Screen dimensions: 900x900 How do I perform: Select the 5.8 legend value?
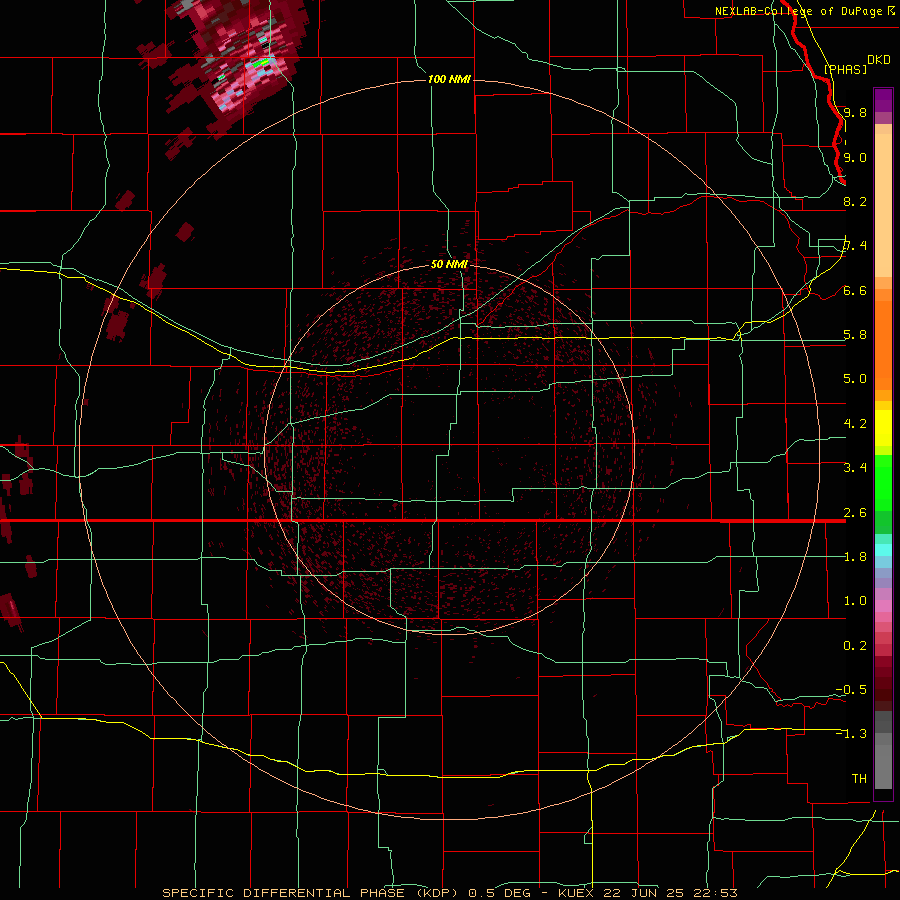(855, 335)
